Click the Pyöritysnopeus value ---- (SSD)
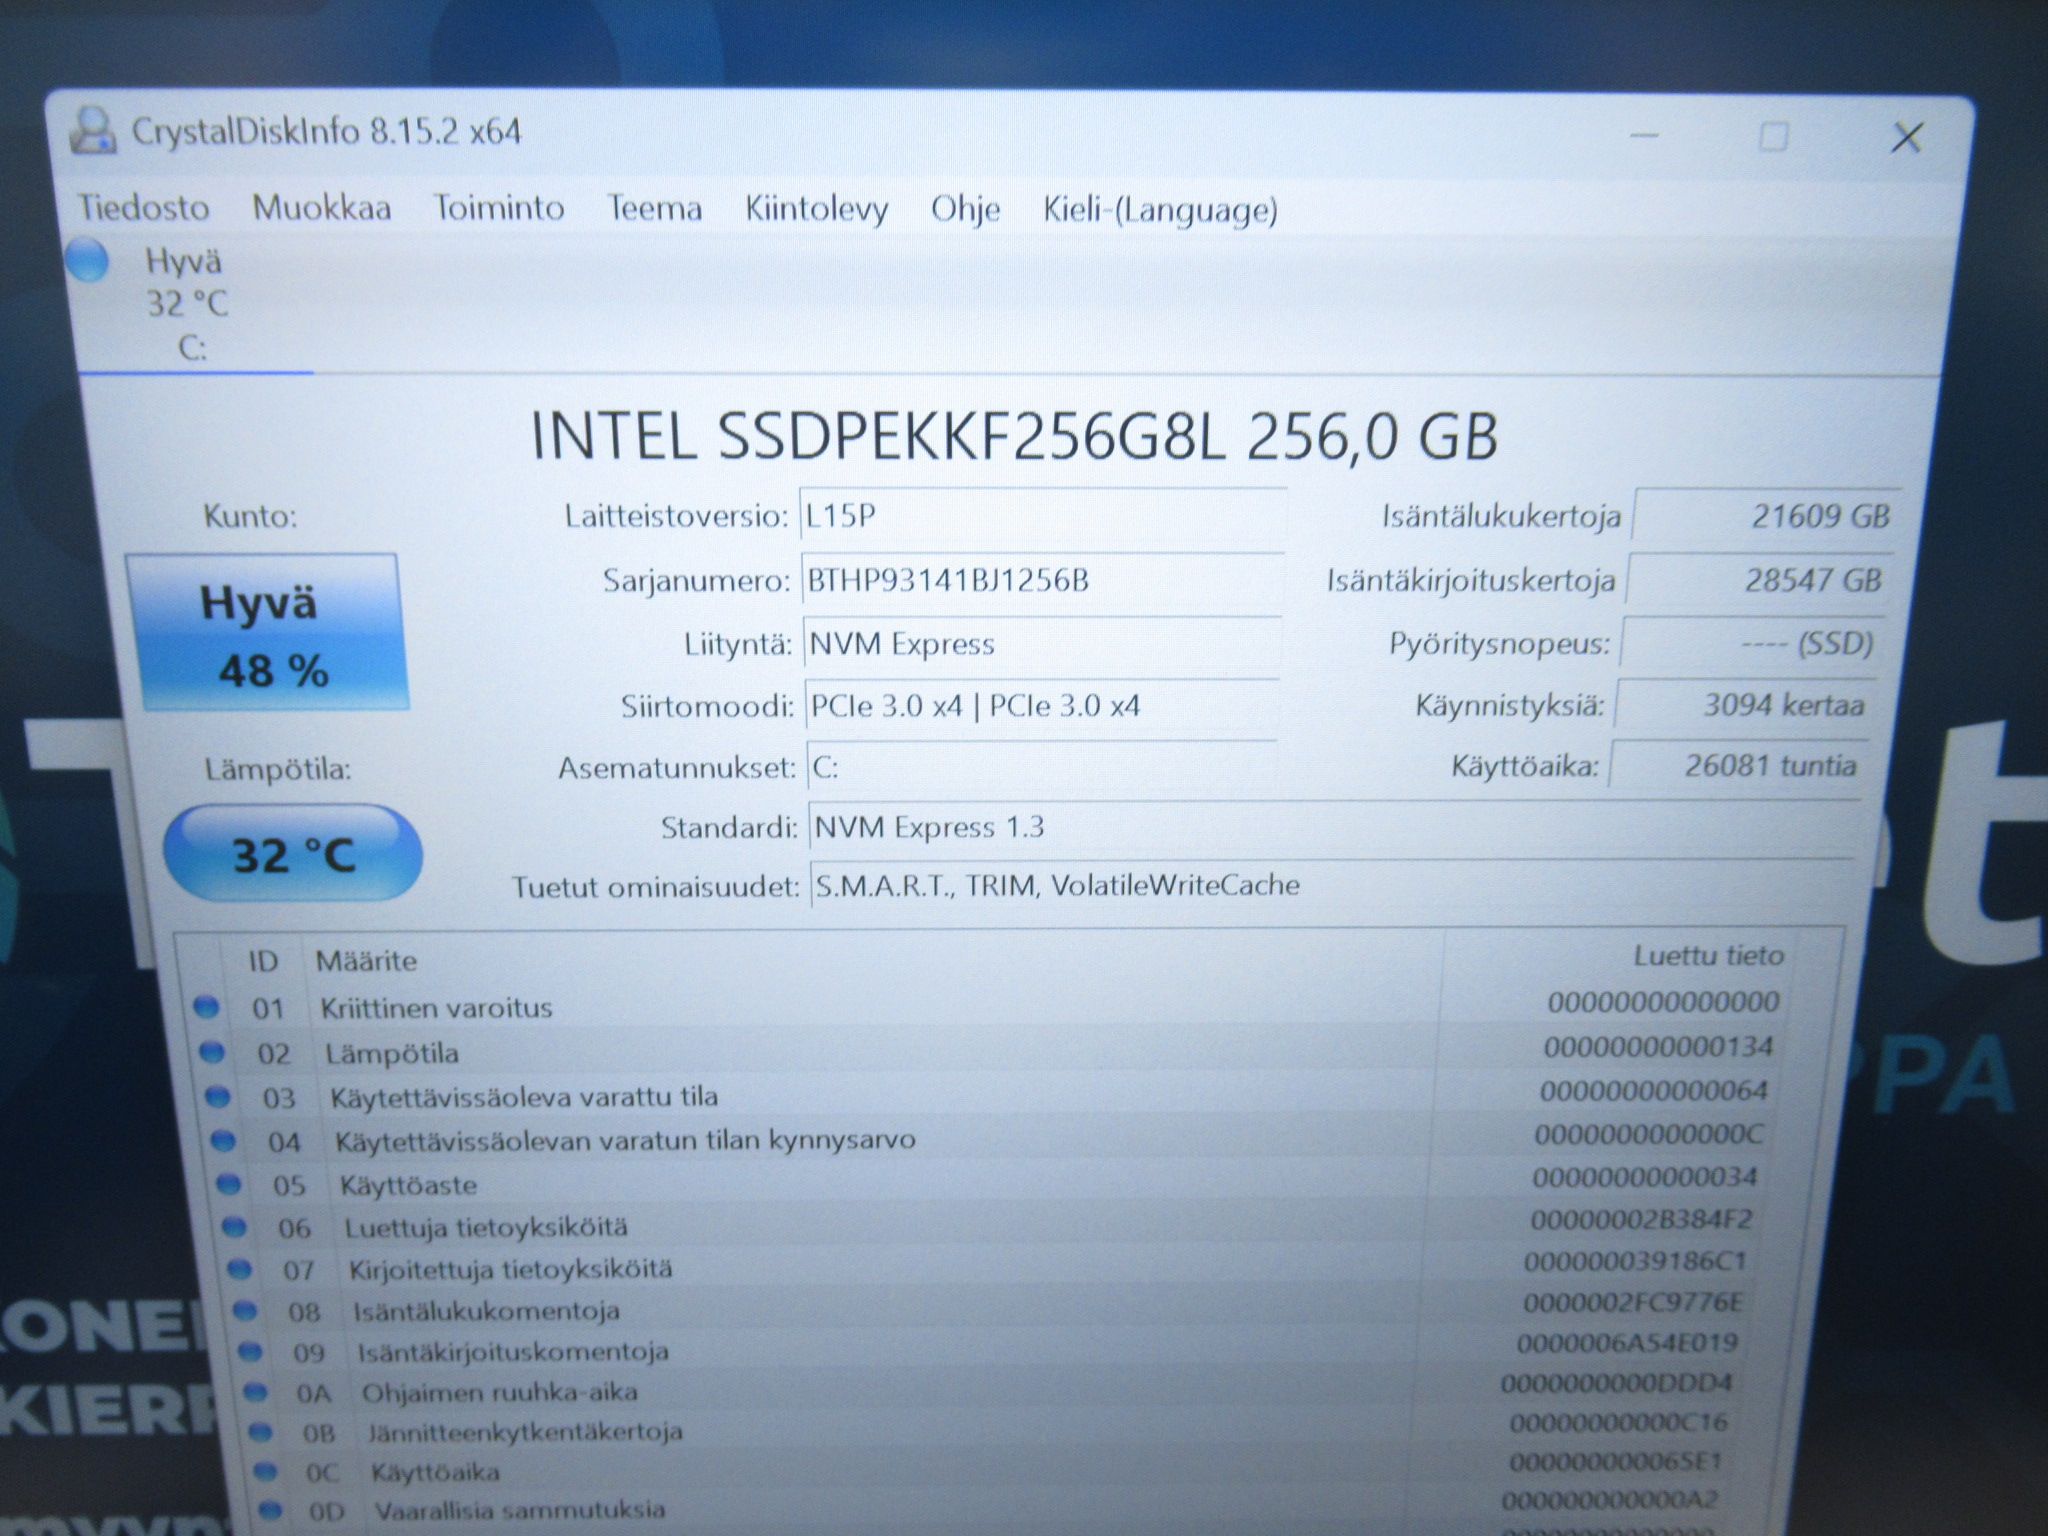Image resolution: width=2048 pixels, height=1536 pixels. click(x=1752, y=643)
